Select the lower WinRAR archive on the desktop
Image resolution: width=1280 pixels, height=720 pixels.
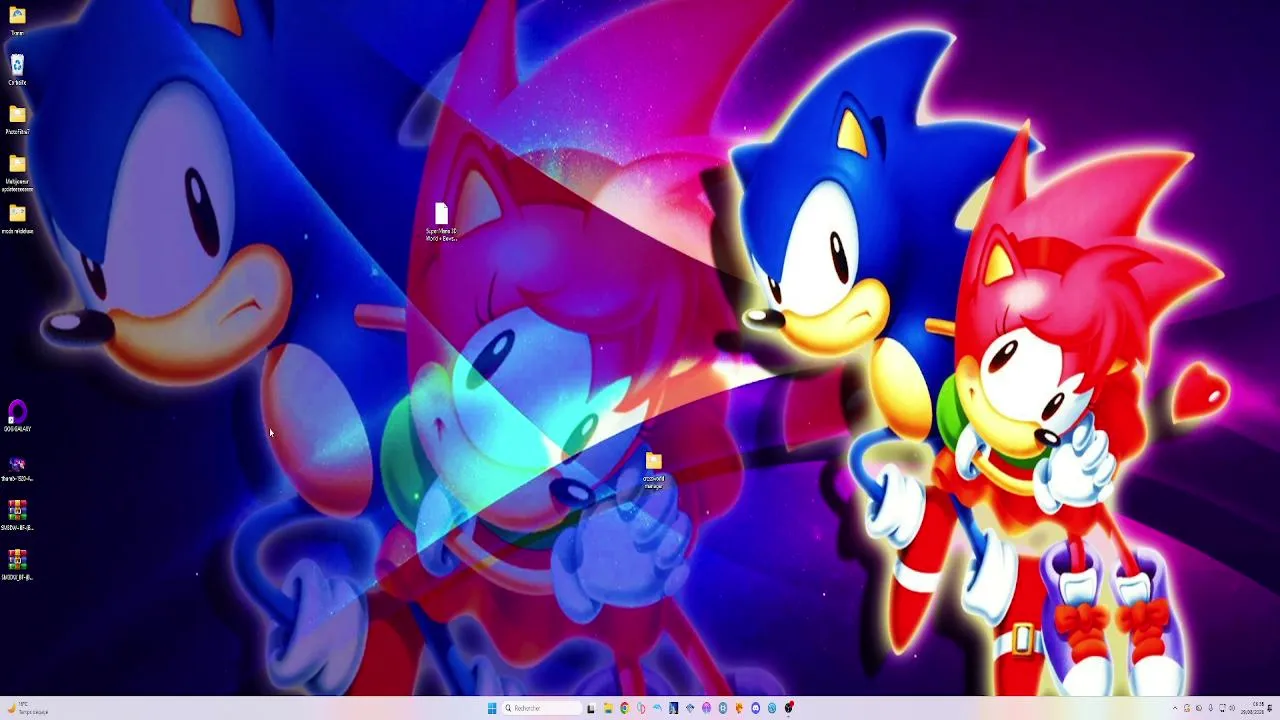click(17, 566)
